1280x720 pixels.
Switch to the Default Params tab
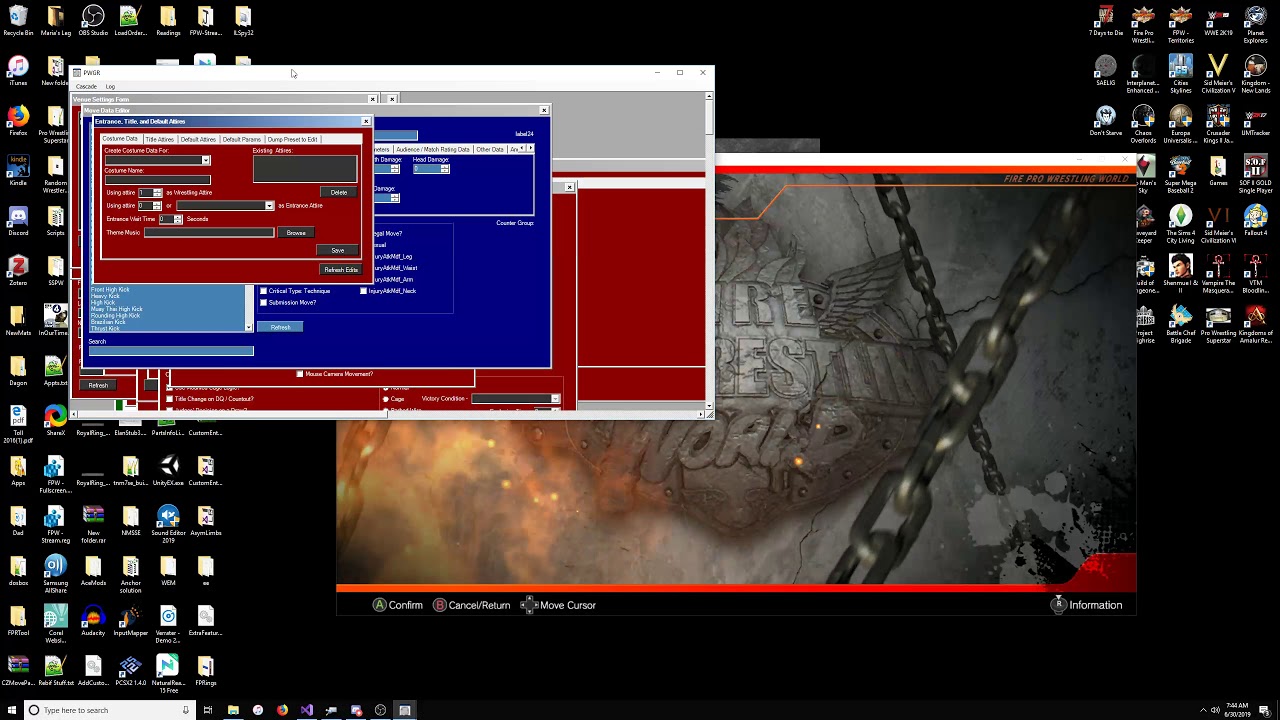(x=241, y=139)
